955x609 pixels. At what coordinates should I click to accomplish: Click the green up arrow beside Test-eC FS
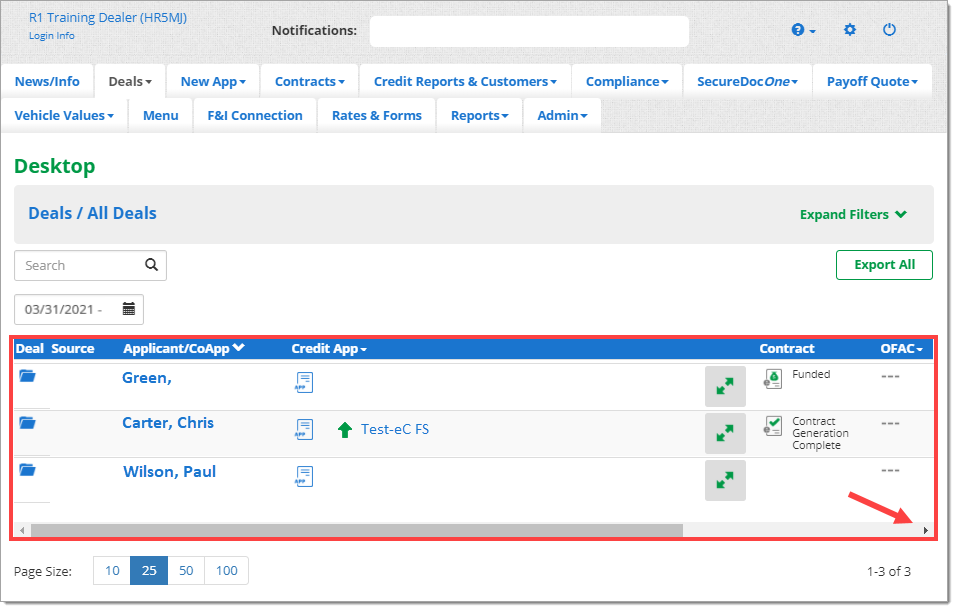[345, 430]
